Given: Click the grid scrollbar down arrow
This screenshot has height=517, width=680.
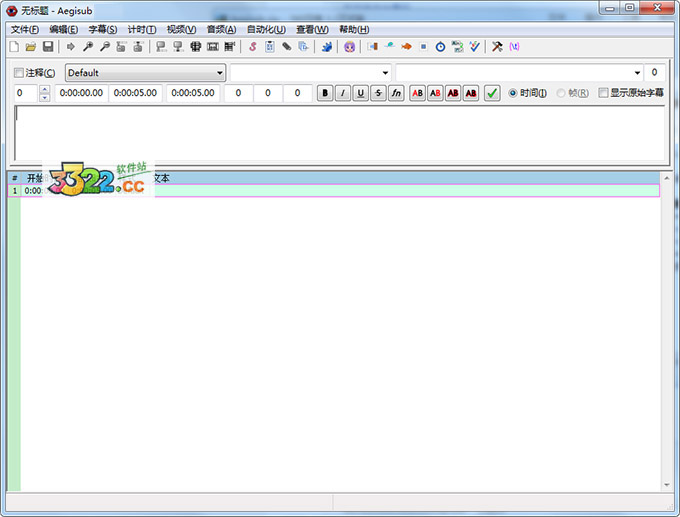Looking at the screenshot, I should [x=667, y=485].
